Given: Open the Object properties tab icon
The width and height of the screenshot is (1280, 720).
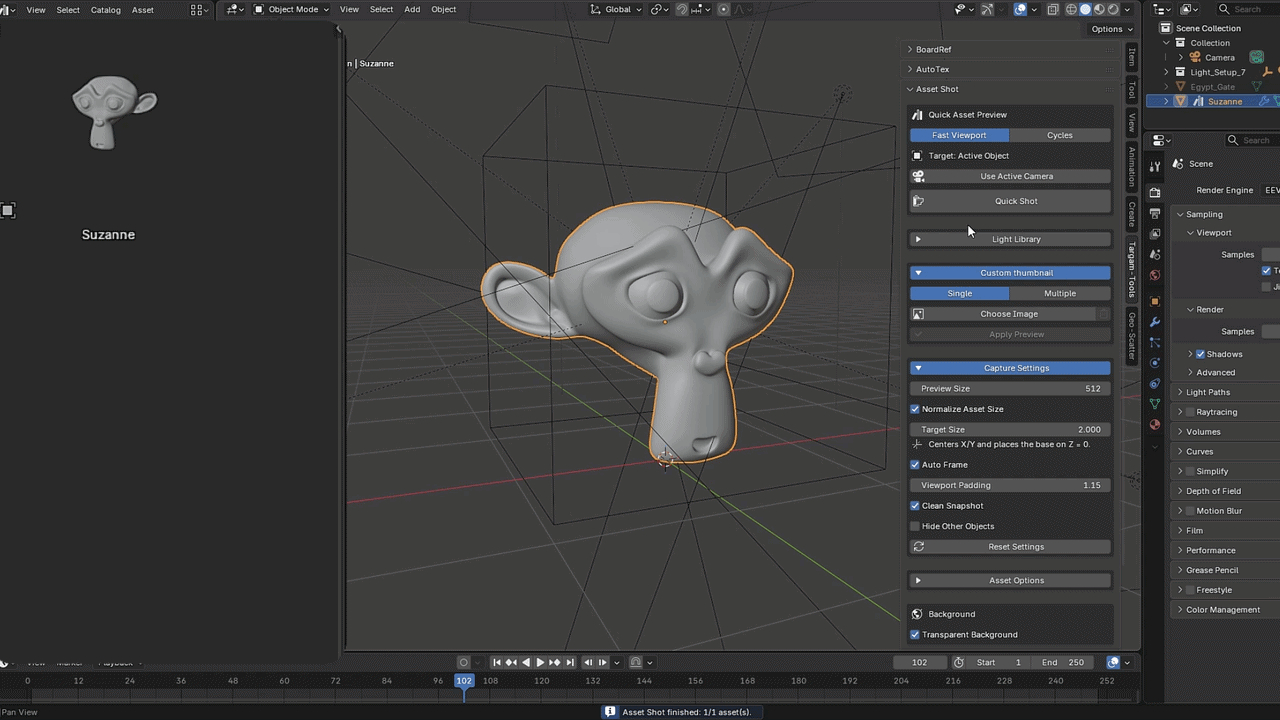Looking at the screenshot, I should (x=1155, y=301).
